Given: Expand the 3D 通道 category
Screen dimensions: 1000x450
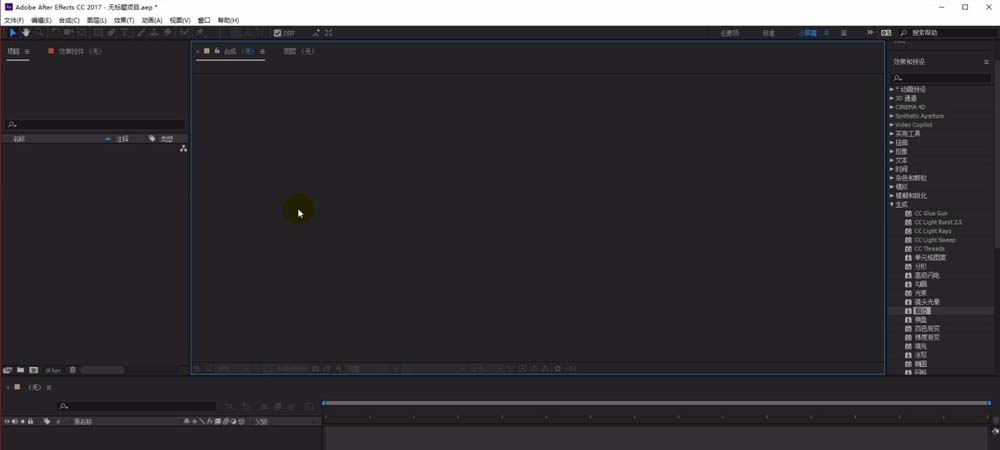Looking at the screenshot, I should click(892, 98).
